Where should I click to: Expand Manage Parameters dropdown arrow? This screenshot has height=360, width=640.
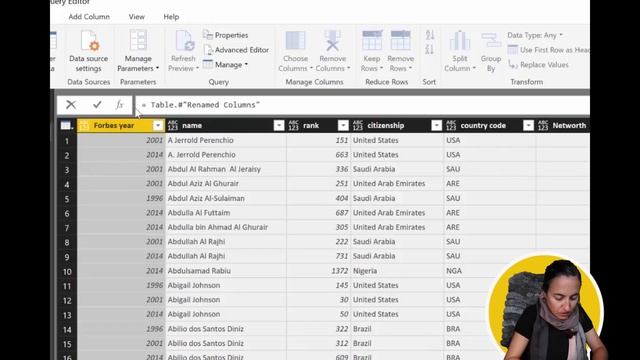point(158,69)
